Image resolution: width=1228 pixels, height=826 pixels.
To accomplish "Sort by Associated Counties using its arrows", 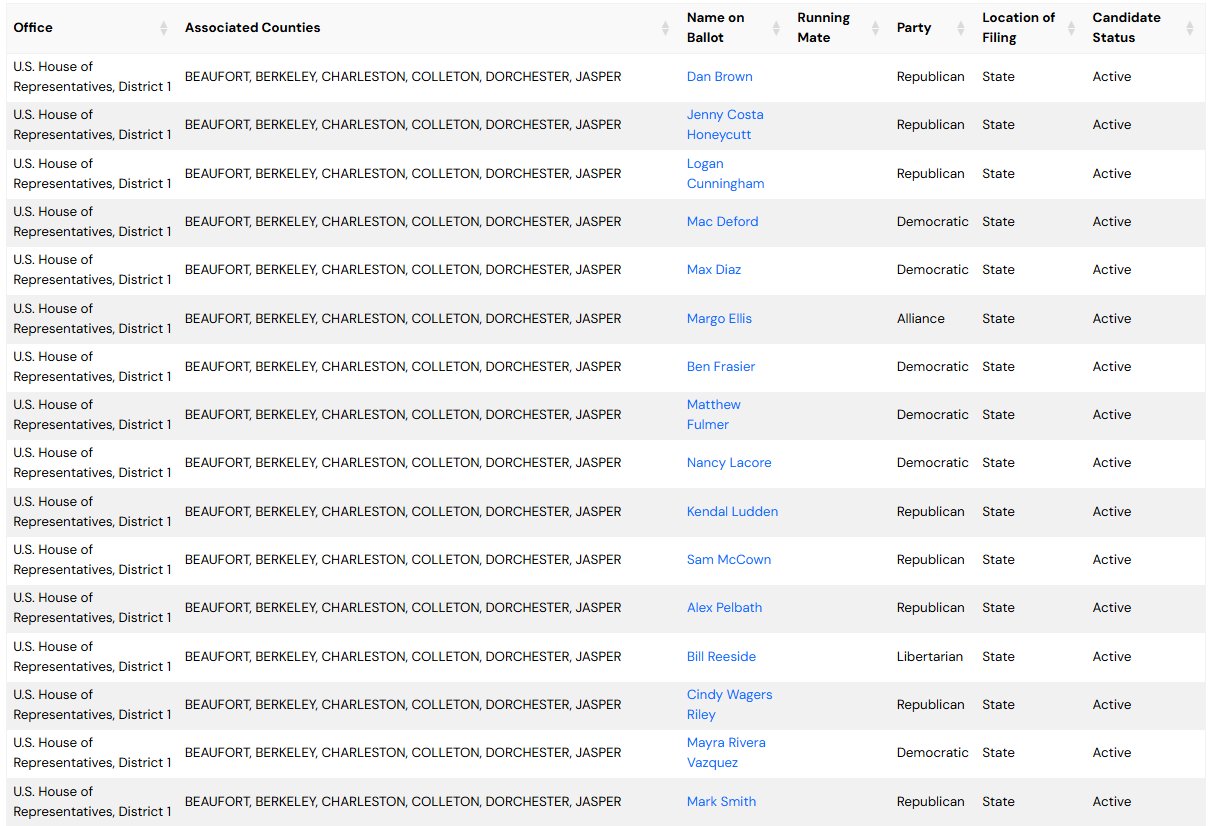I will pyautogui.click(x=665, y=28).
